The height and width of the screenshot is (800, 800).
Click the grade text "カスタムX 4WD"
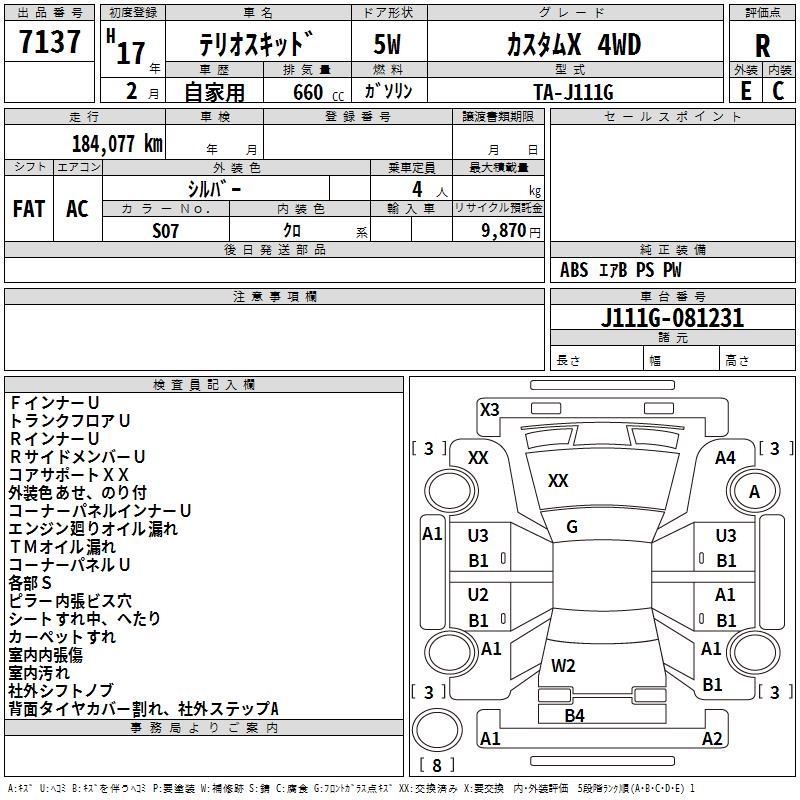573,44
